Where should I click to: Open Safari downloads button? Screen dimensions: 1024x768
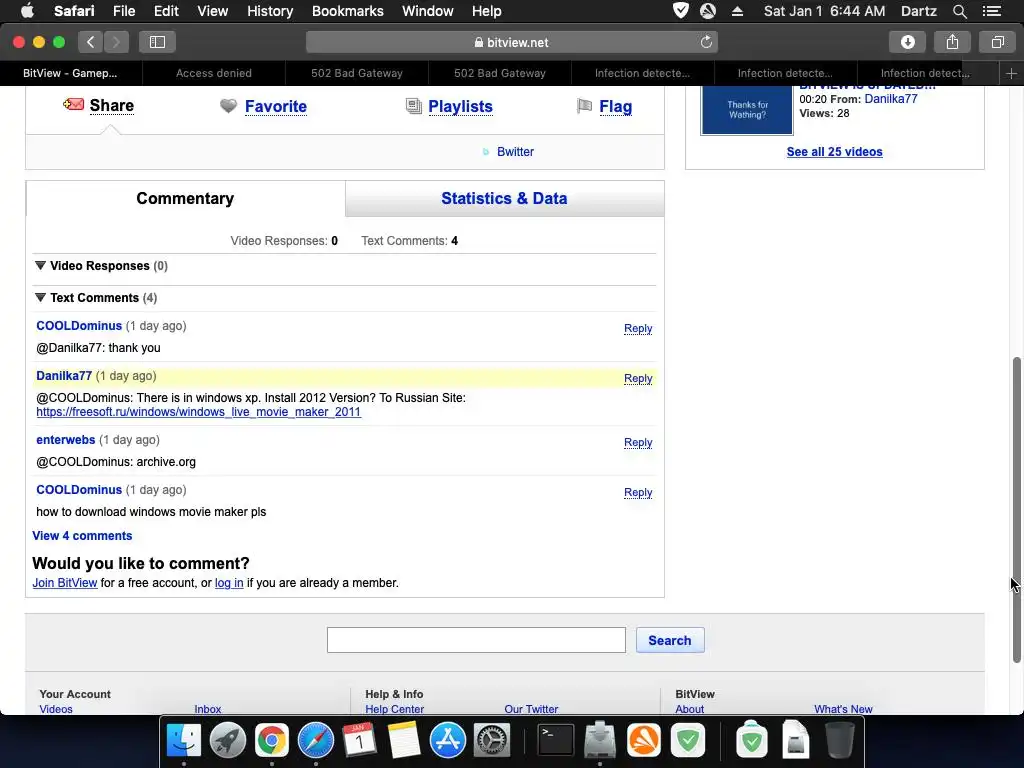[907, 42]
